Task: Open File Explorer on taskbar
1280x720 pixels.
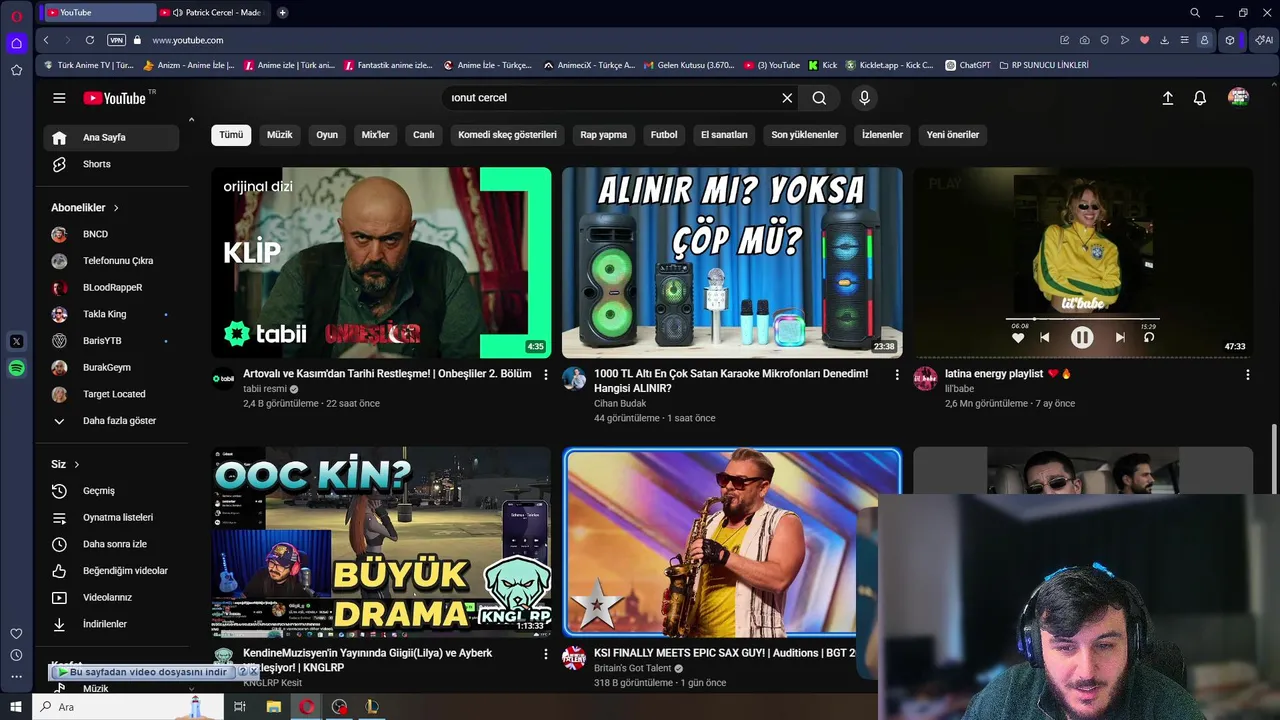Action: (x=273, y=707)
